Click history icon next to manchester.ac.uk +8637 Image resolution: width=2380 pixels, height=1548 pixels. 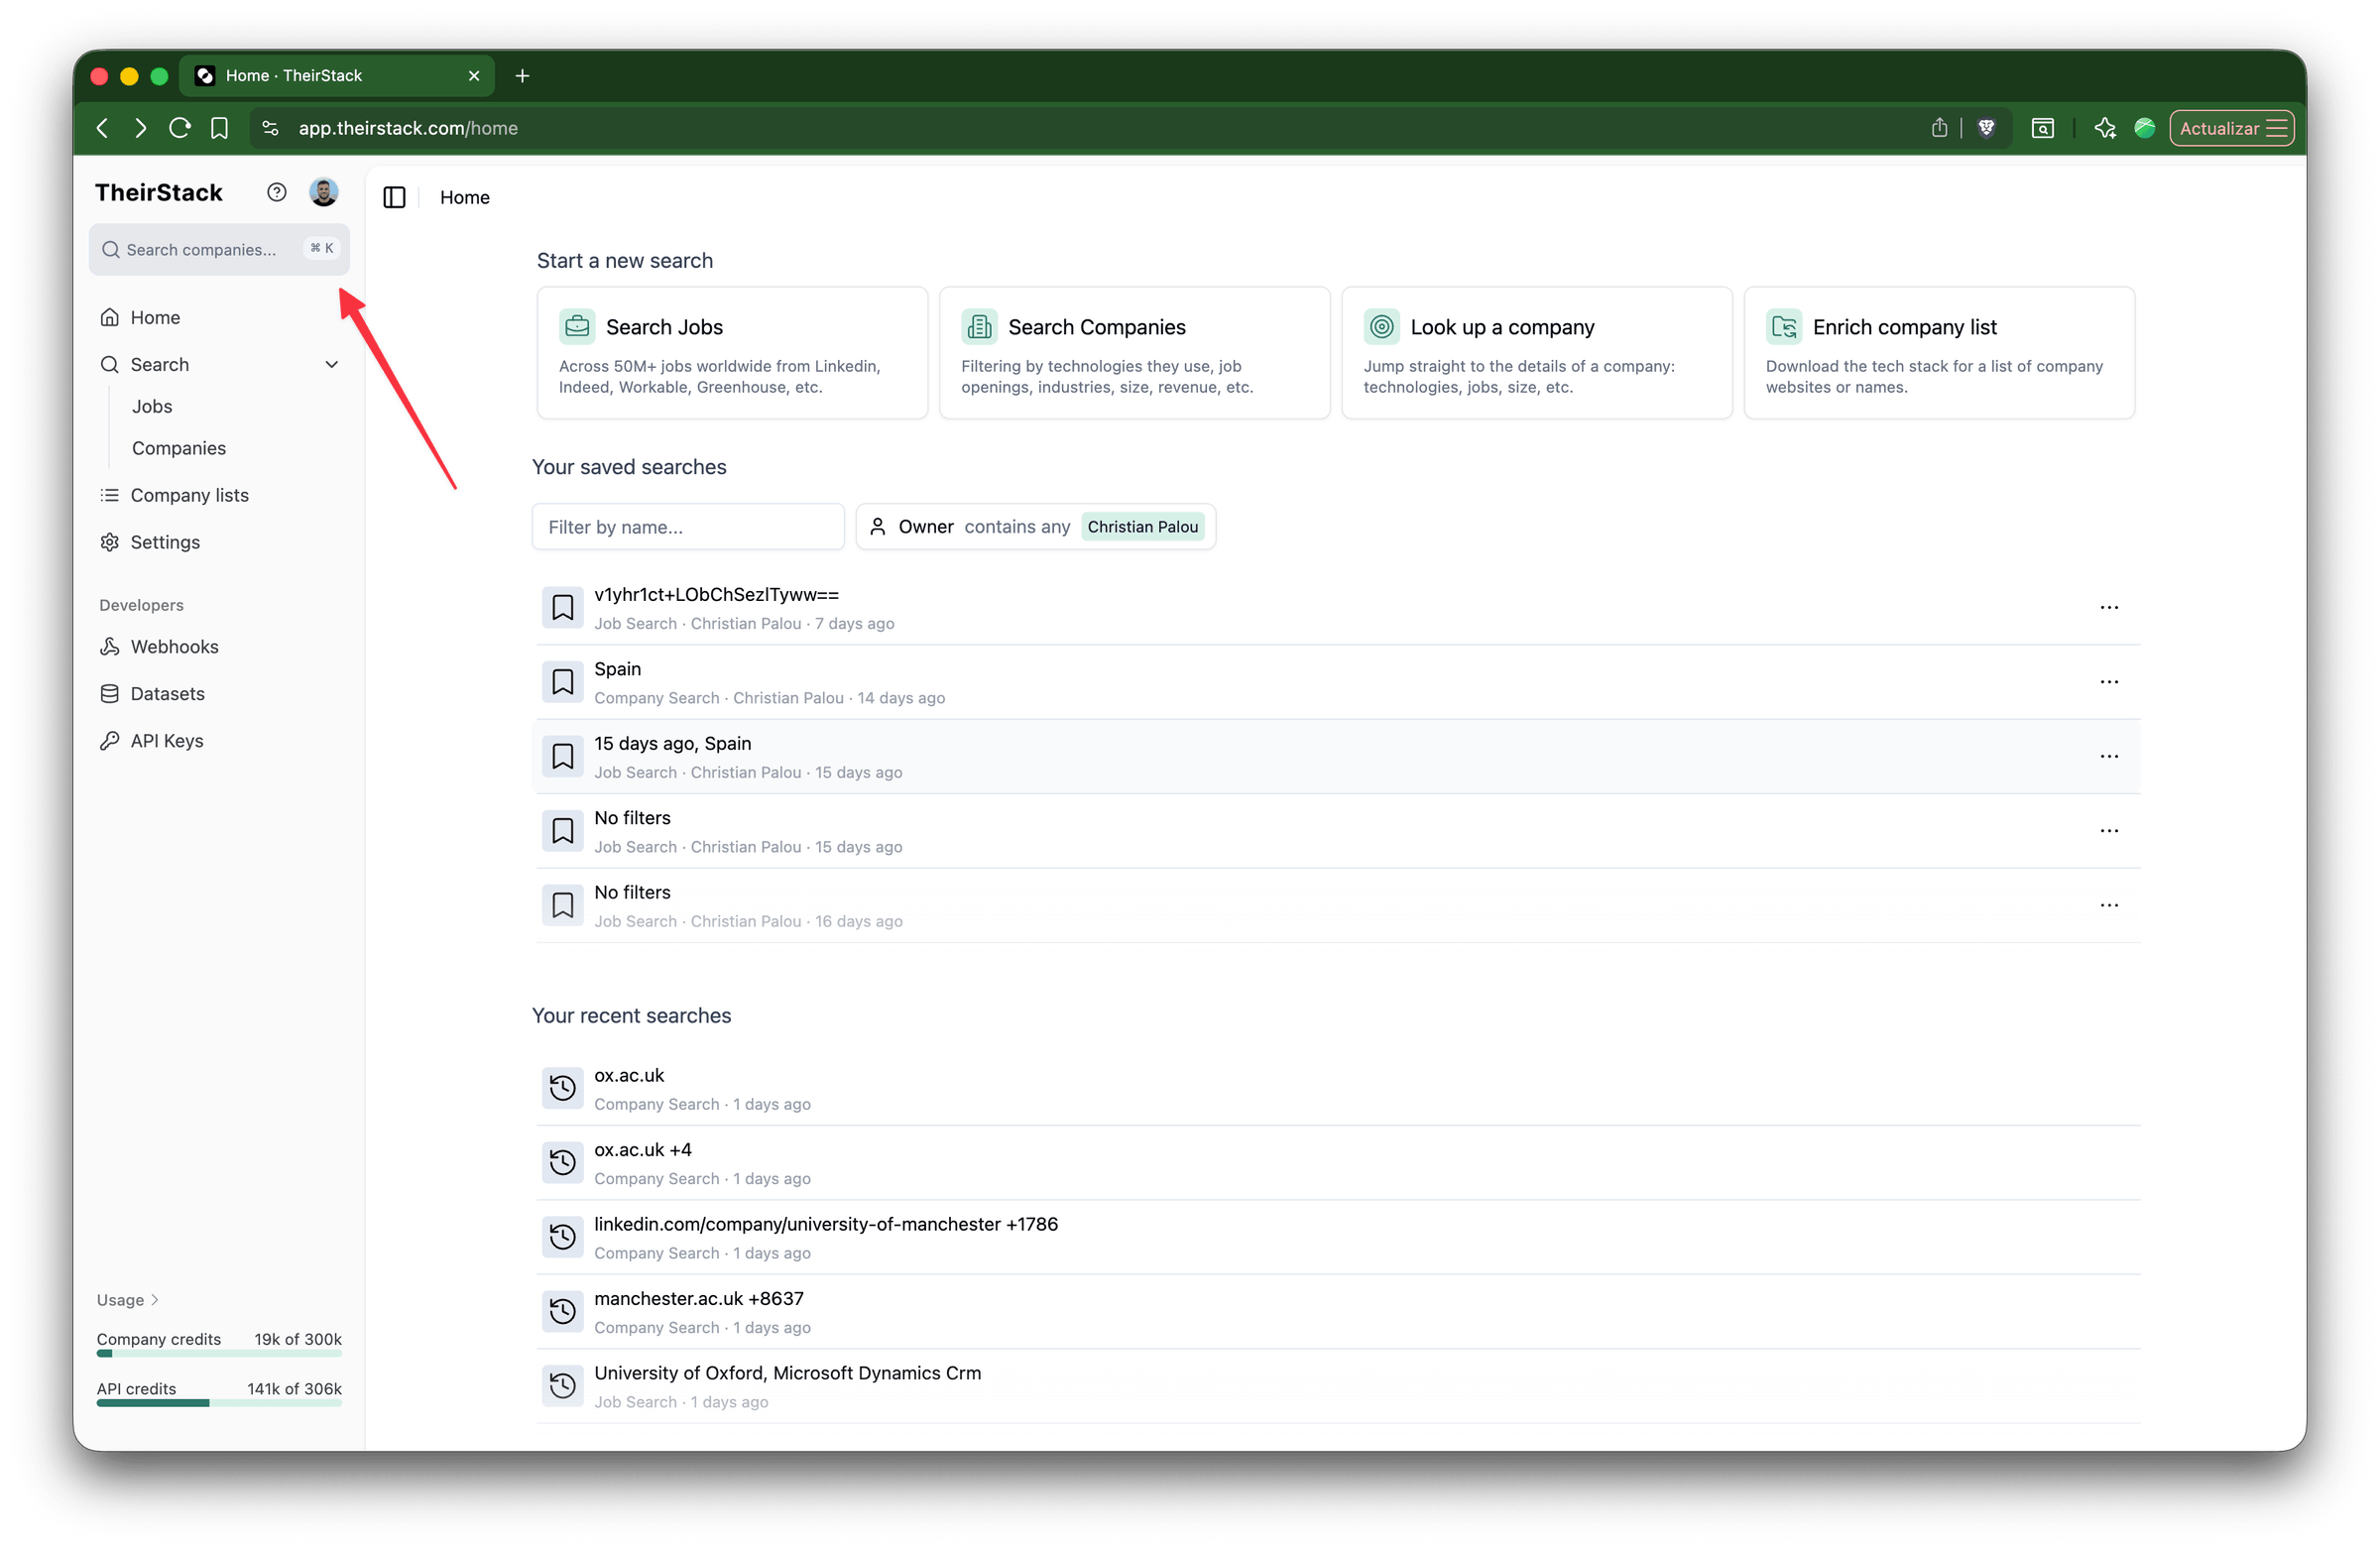pos(563,1311)
